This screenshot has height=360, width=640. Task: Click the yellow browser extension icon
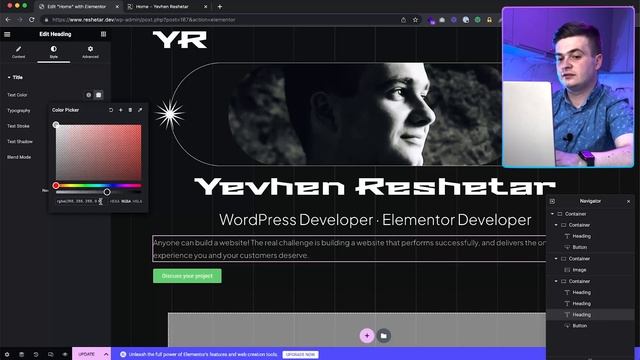489,20
